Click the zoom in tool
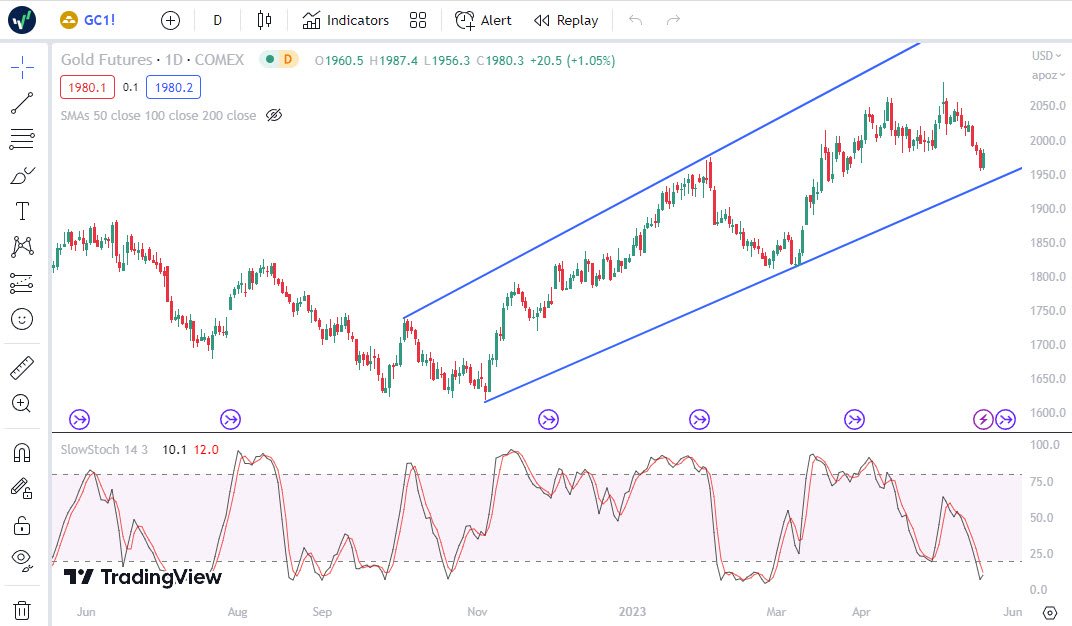Screen dimensions: 1072x626 tap(22, 403)
